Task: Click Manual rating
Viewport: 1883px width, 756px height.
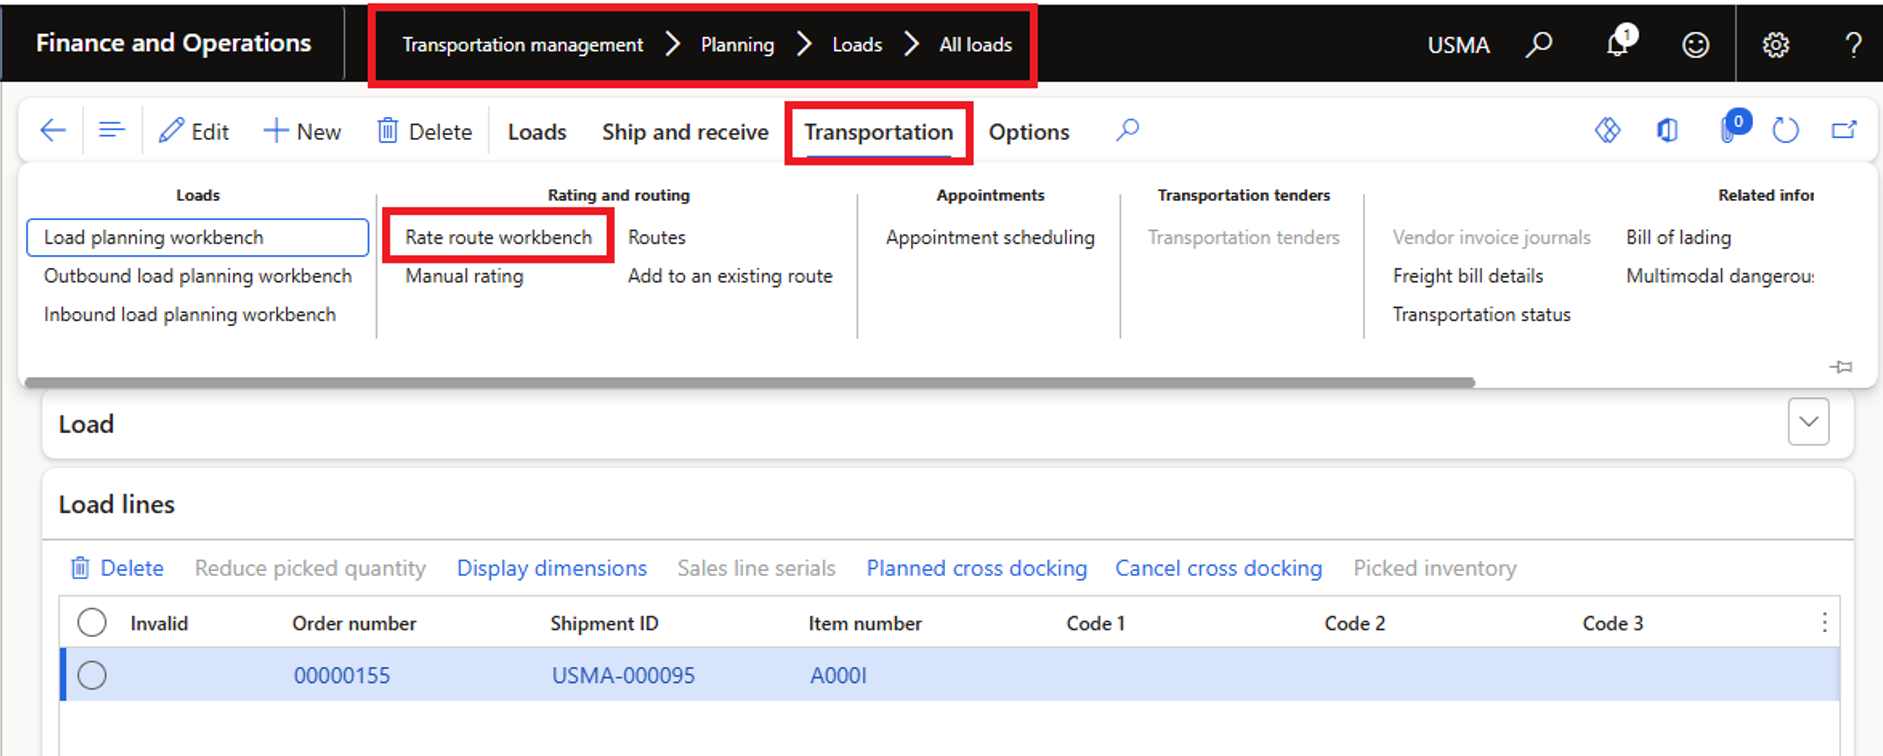Action: tap(464, 276)
